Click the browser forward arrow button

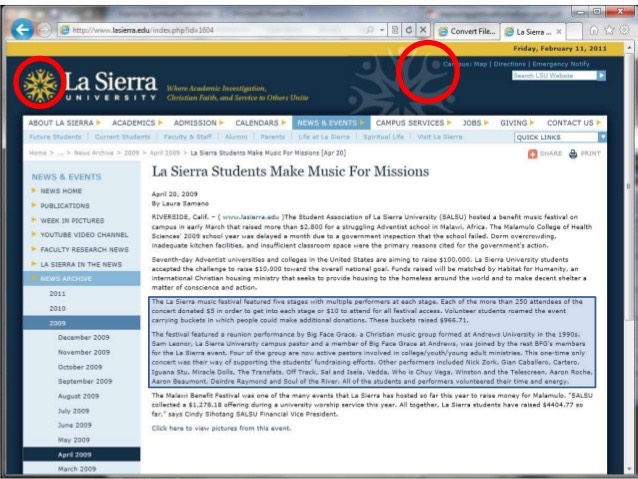[x=44, y=30]
